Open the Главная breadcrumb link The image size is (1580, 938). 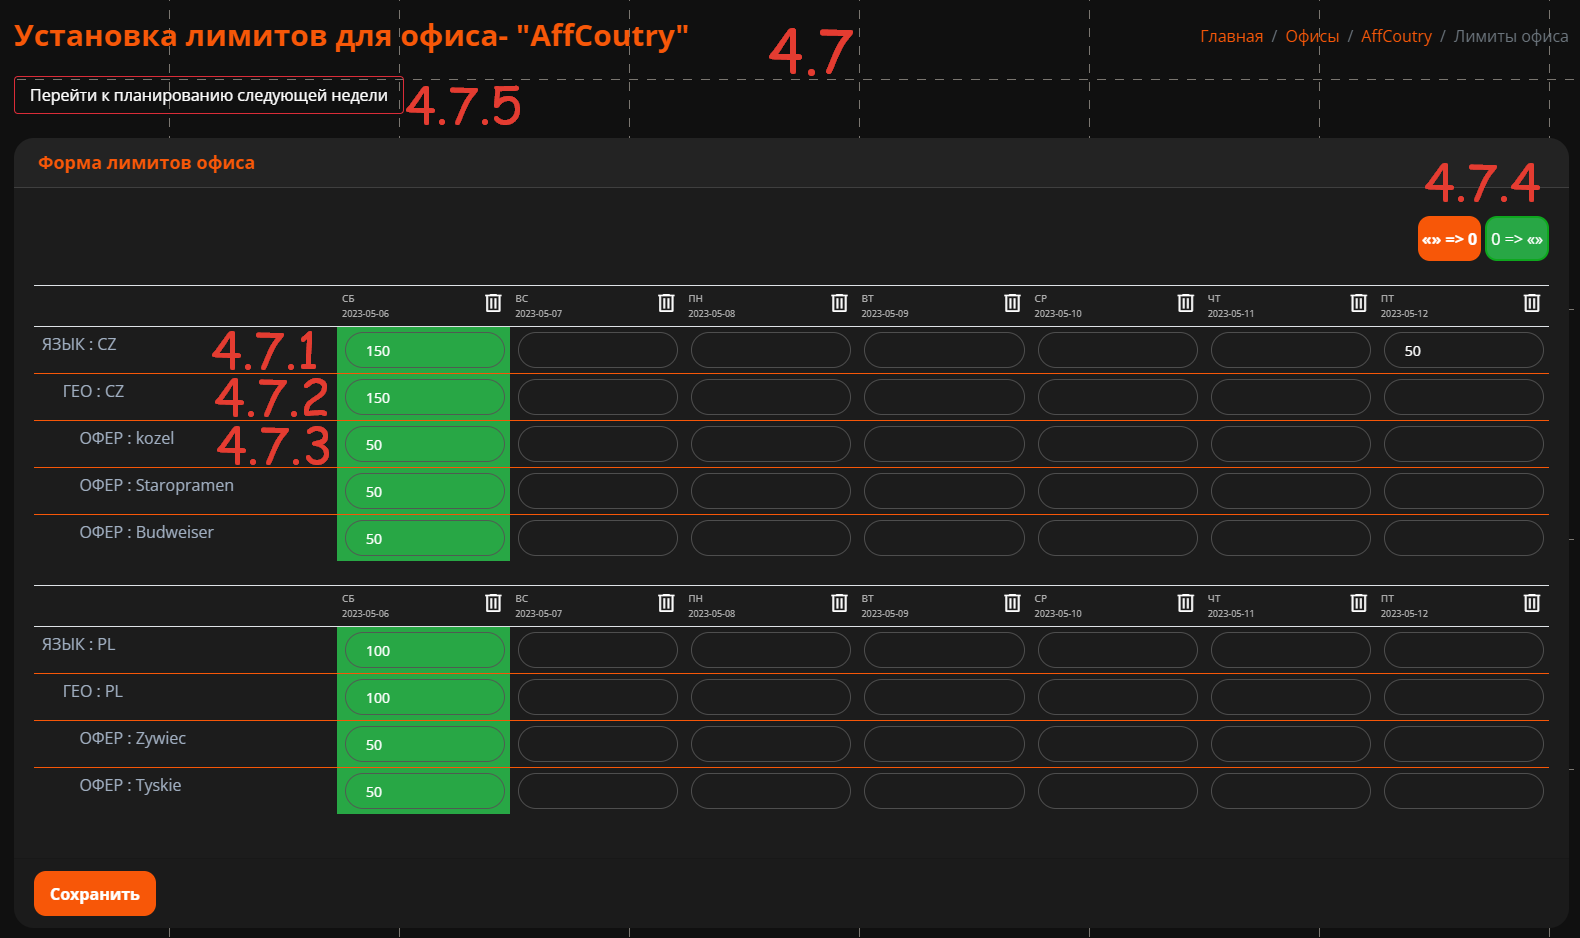(1231, 36)
